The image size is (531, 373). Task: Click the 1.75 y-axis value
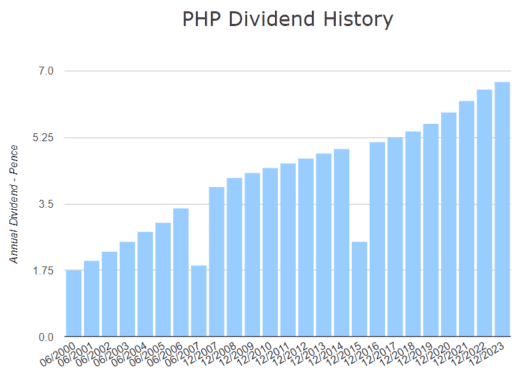point(43,271)
